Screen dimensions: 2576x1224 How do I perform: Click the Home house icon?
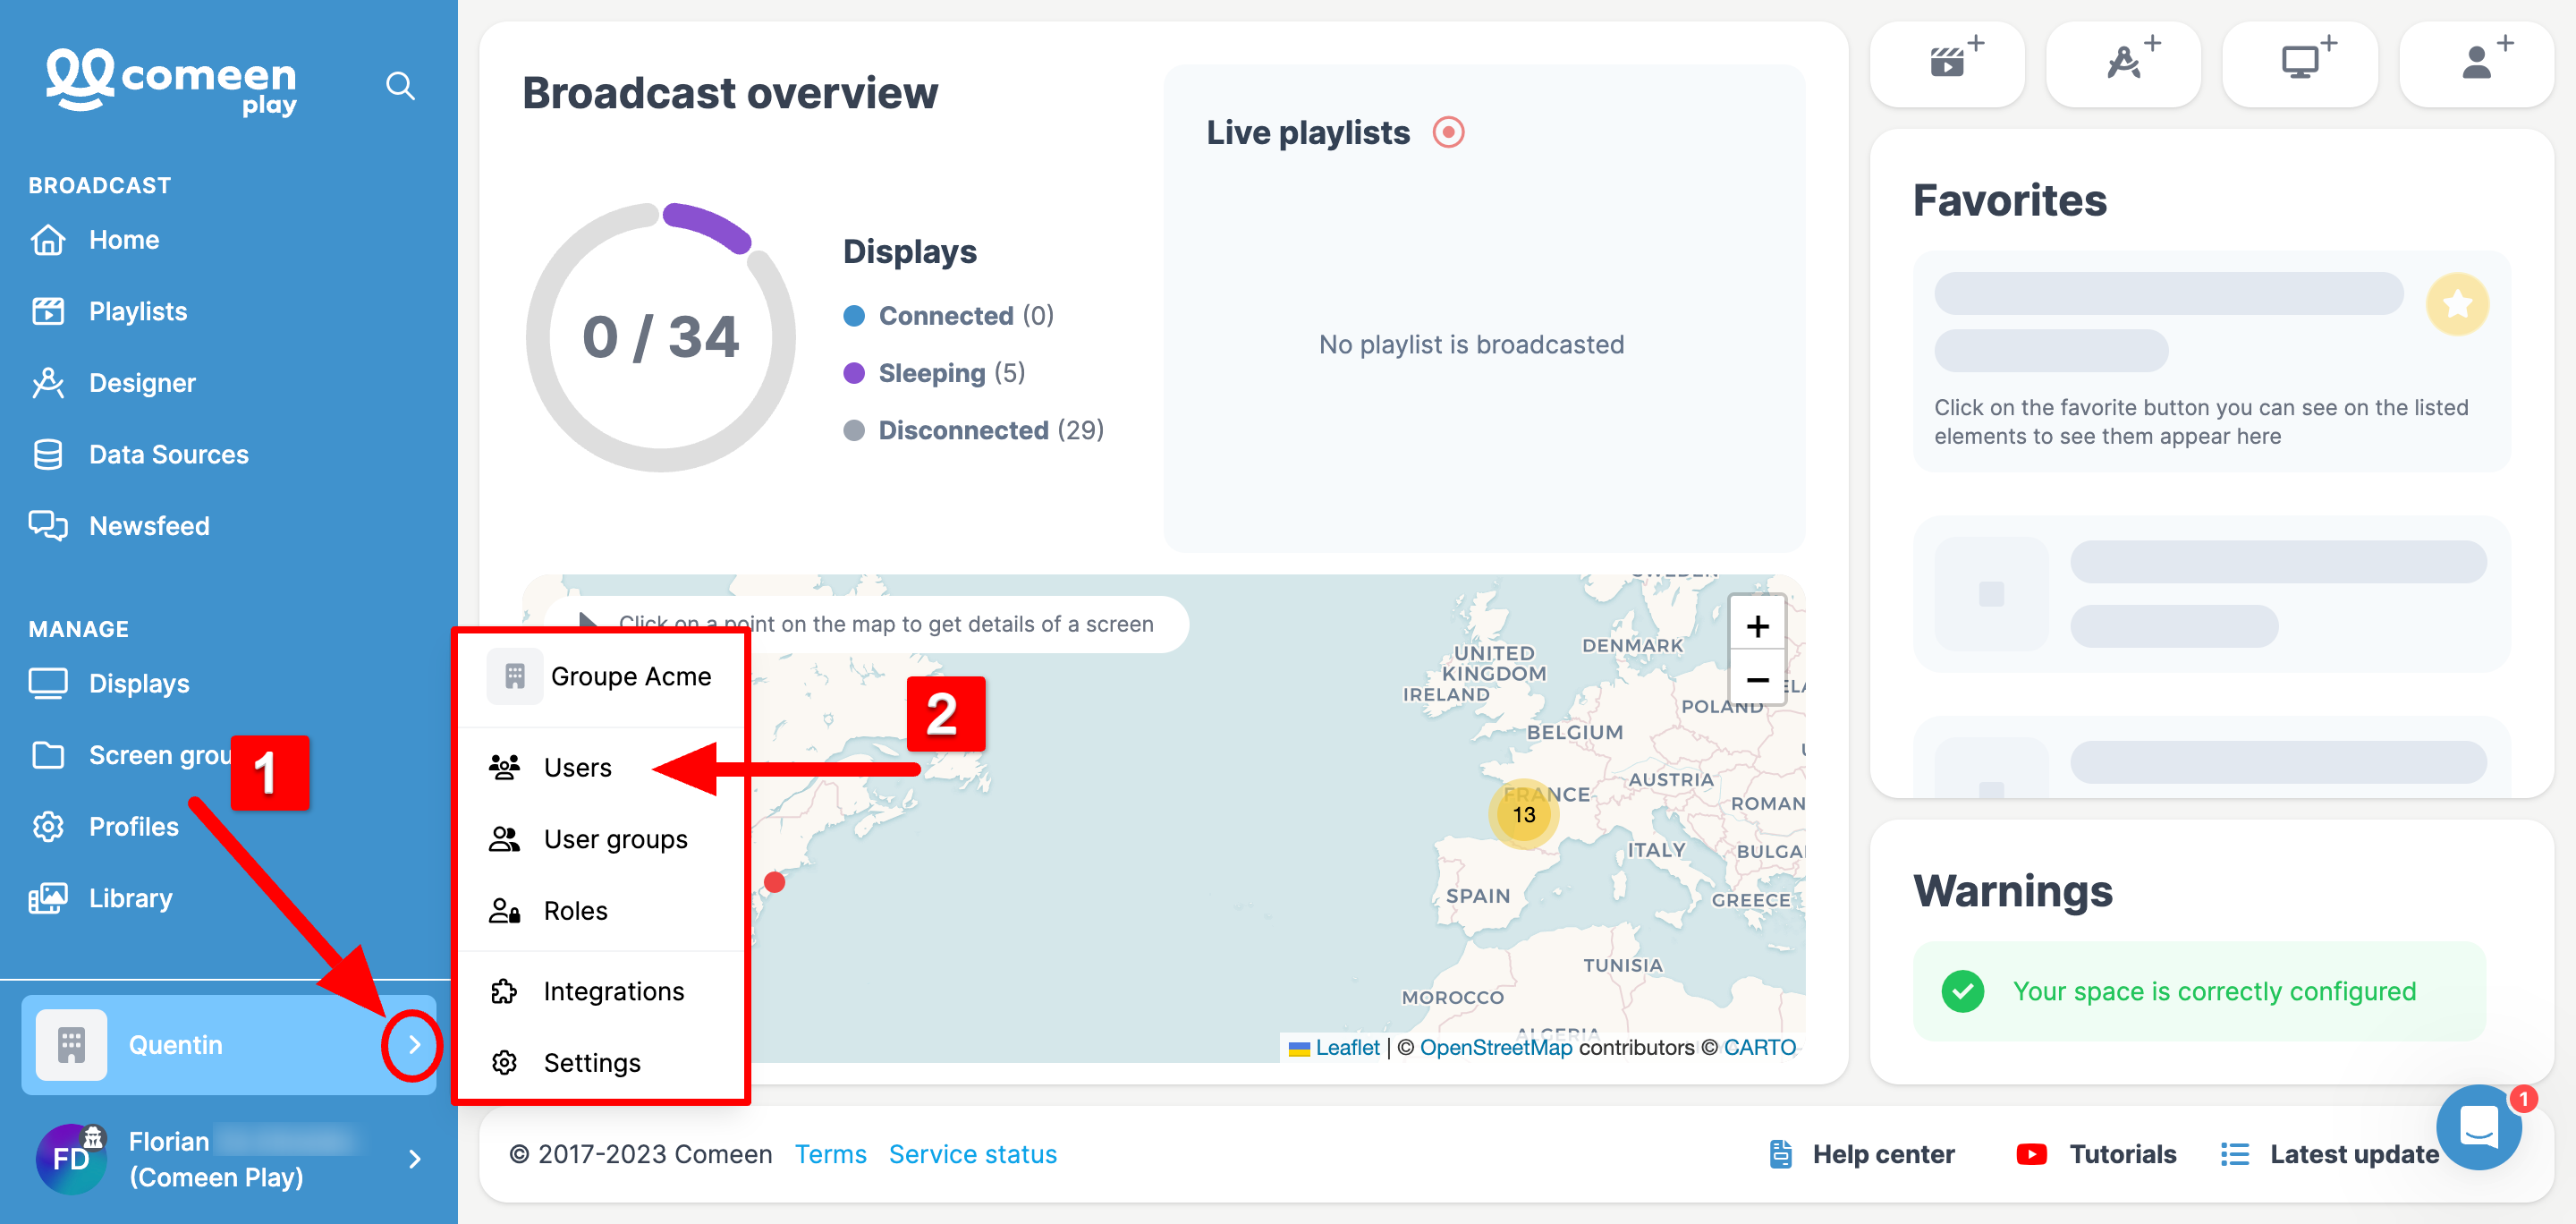pos(48,240)
